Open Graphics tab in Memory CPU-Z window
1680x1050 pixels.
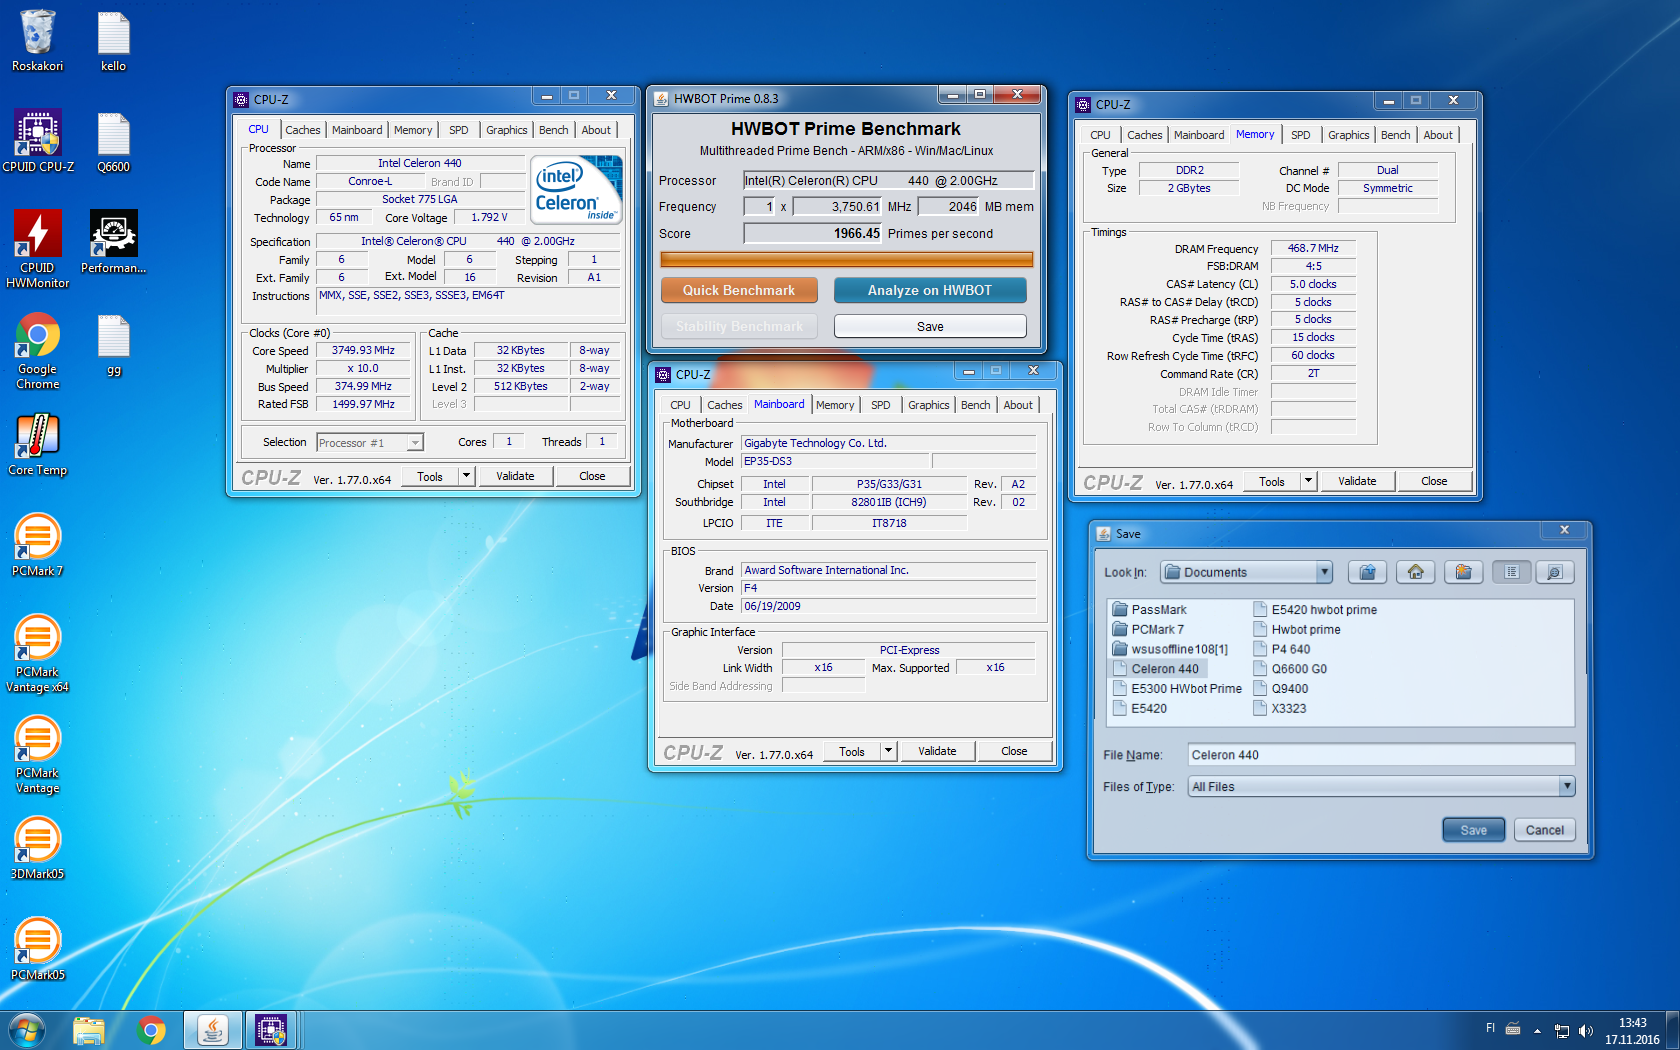click(1348, 135)
